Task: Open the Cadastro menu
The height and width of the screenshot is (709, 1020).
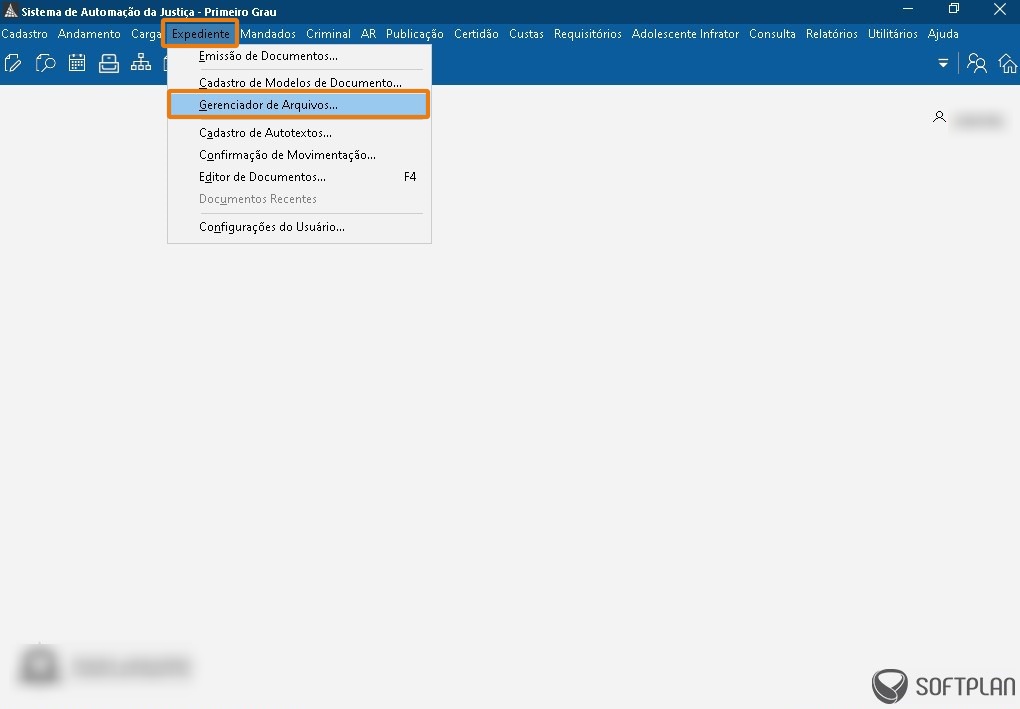Action: click(x=24, y=34)
